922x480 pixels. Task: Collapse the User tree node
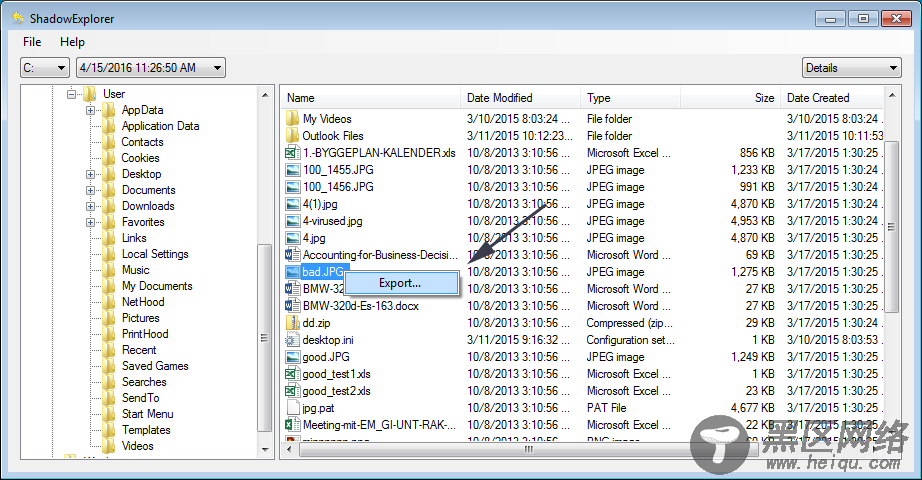(71, 94)
